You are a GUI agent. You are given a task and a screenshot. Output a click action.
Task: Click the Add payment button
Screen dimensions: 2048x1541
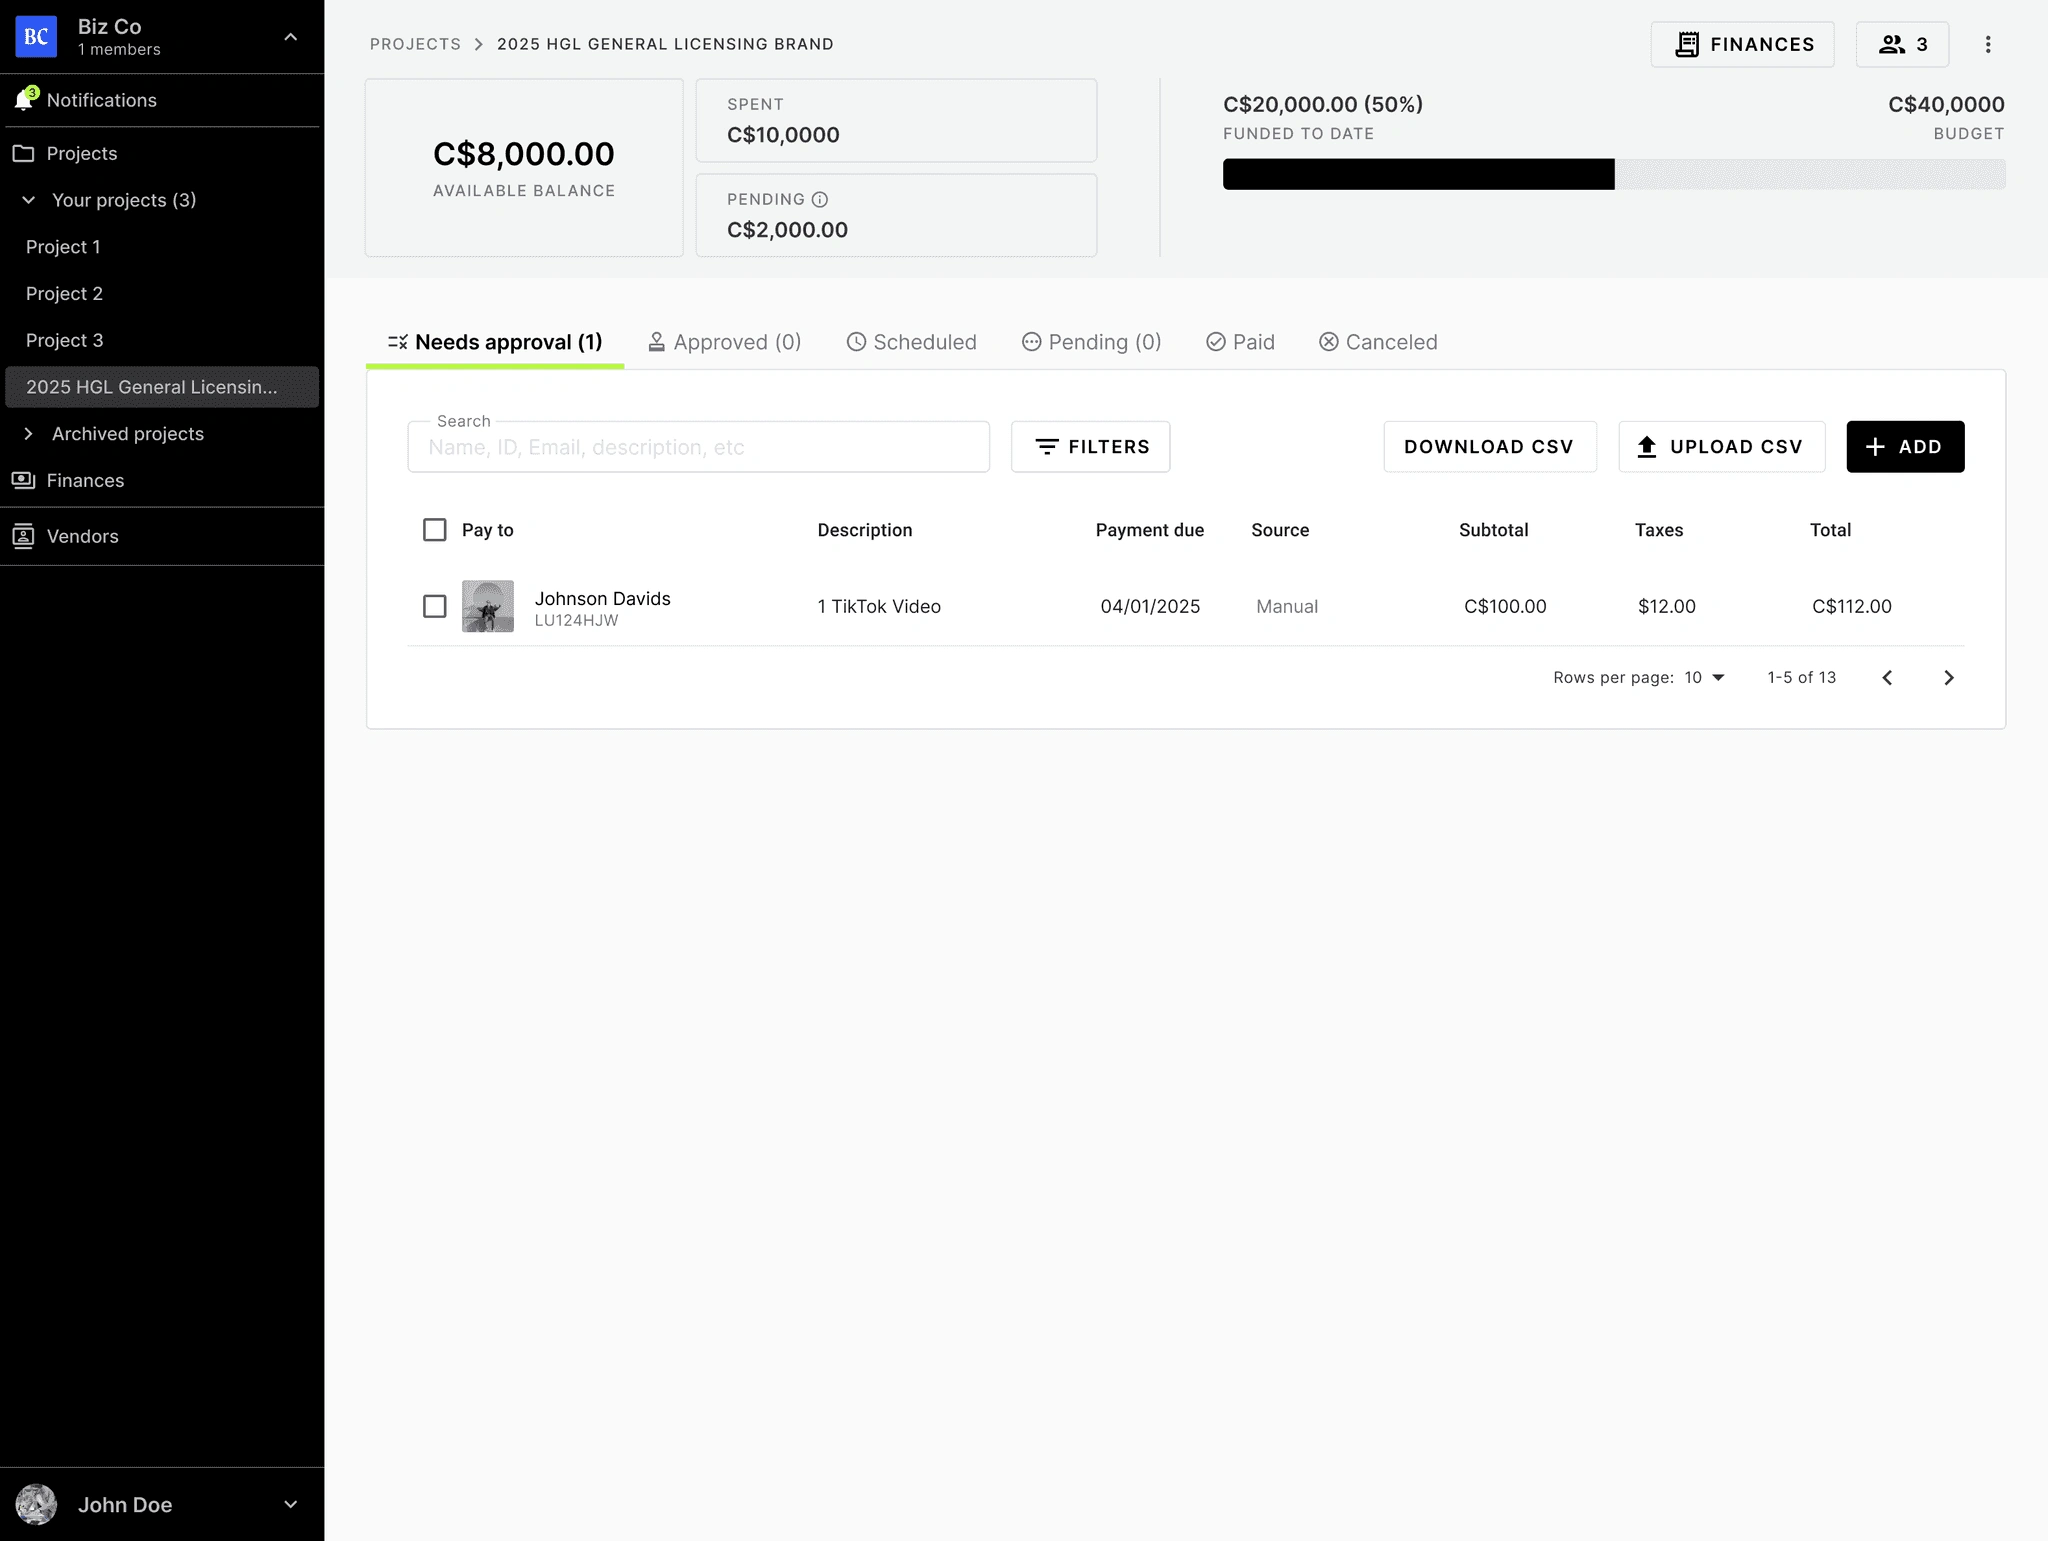tap(1904, 447)
